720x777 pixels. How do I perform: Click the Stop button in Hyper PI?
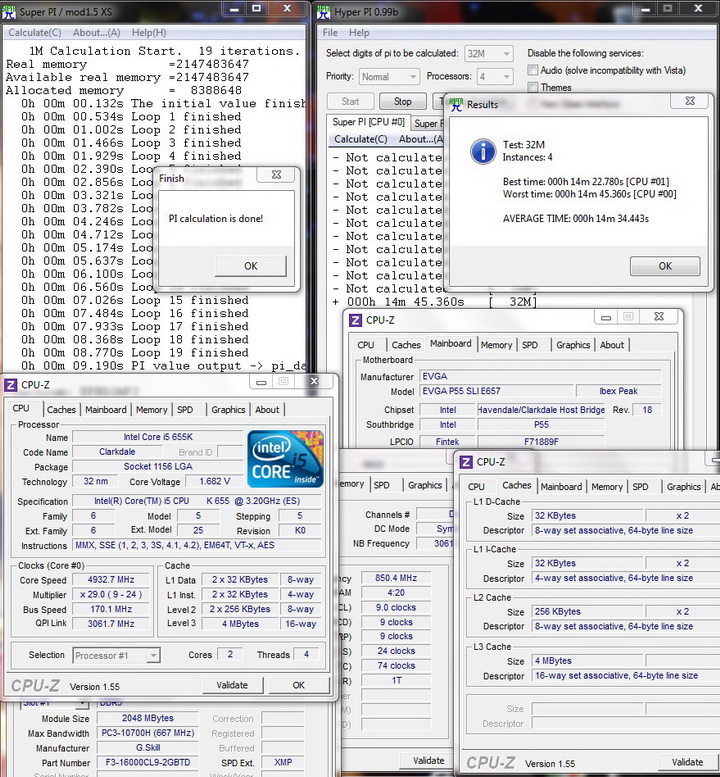click(x=402, y=102)
